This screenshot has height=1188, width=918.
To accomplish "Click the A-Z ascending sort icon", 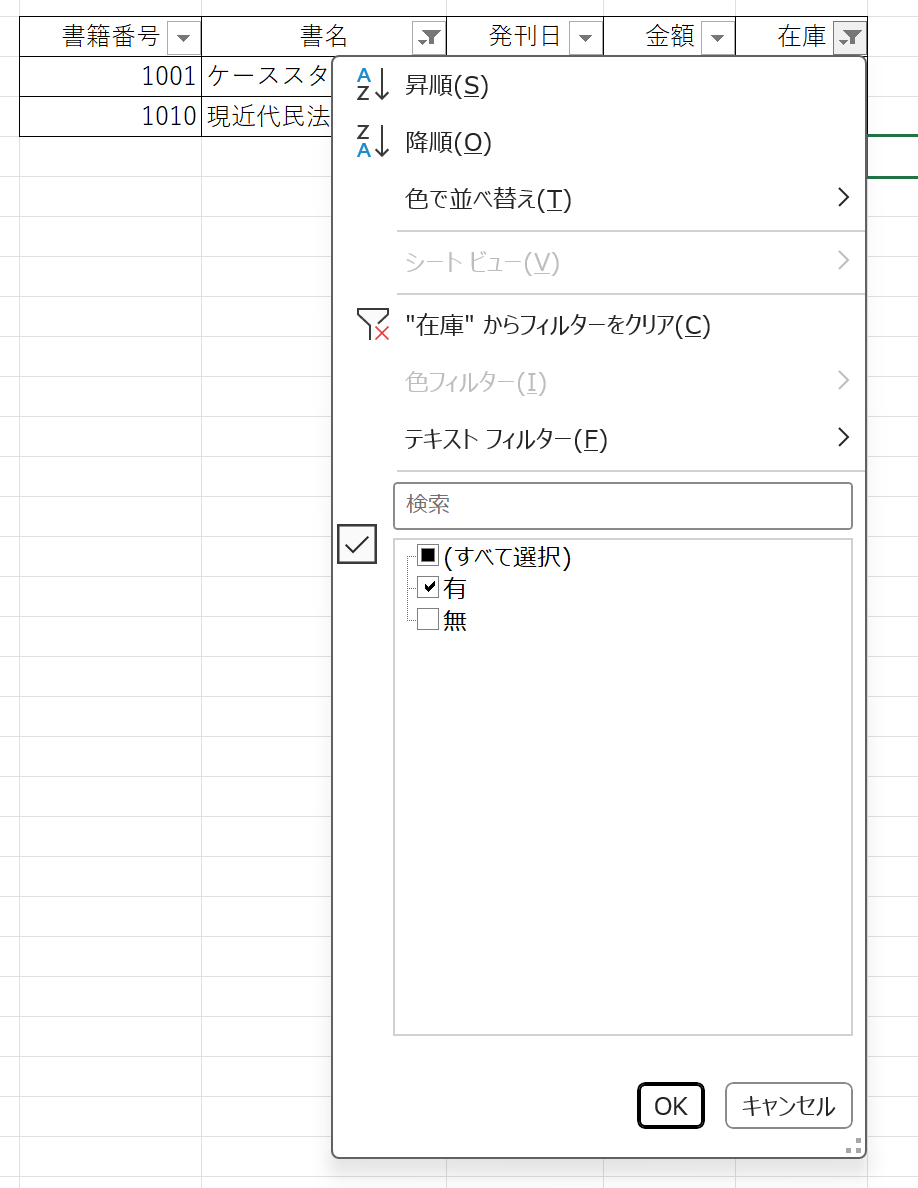I will point(373,84).
